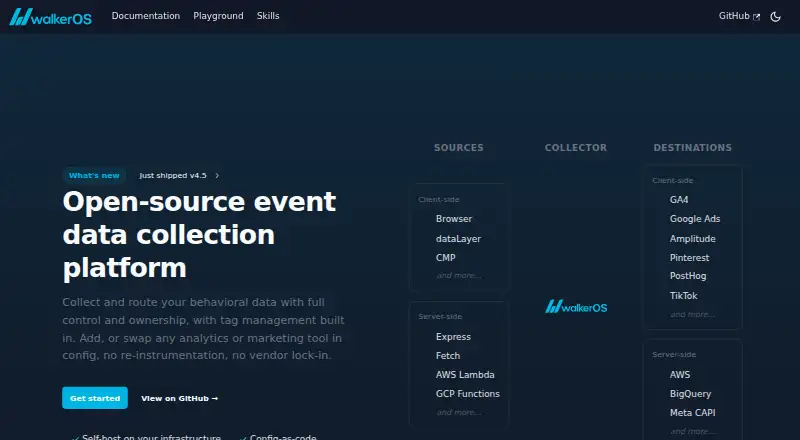Click the What's new badge
Image resolution: width=800 pixels, height=440 pixels.
94,176
